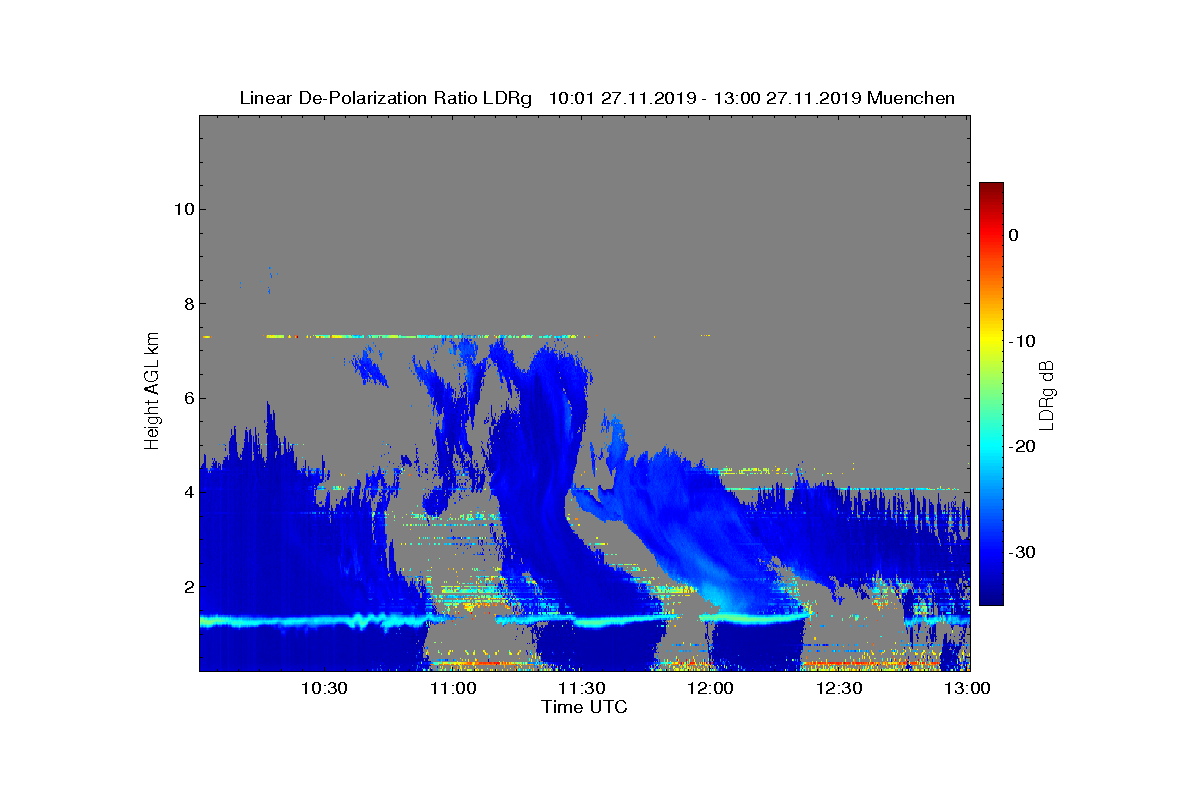Click the dark blue bottom of the colorbar

click(991, 596)
